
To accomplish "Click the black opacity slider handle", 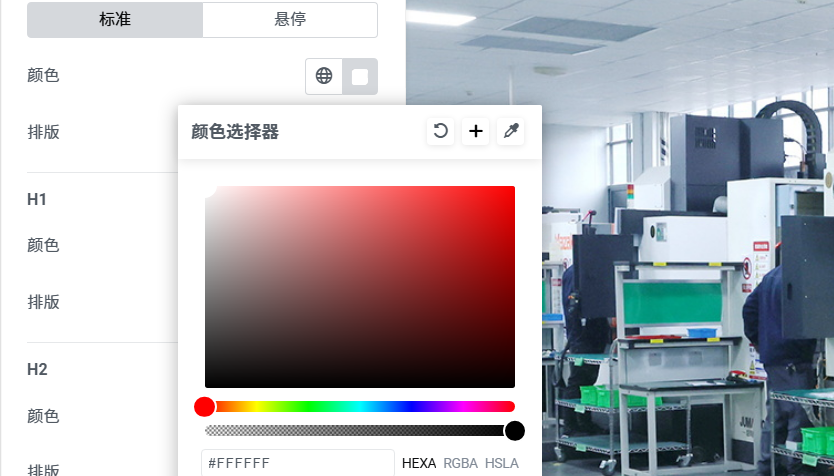I will [514, 431].
